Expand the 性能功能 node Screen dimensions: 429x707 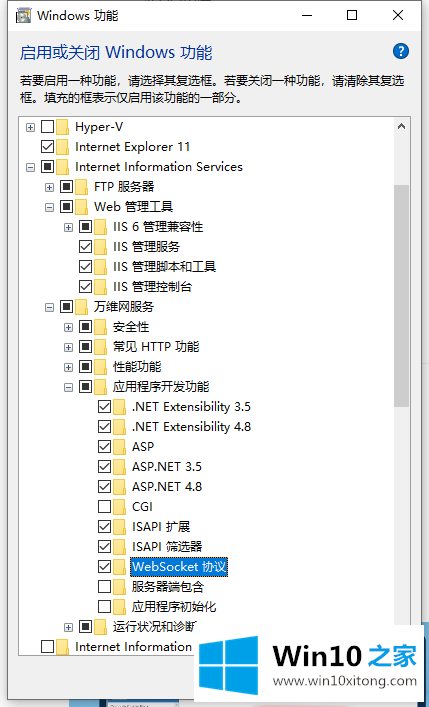[68, 367]
